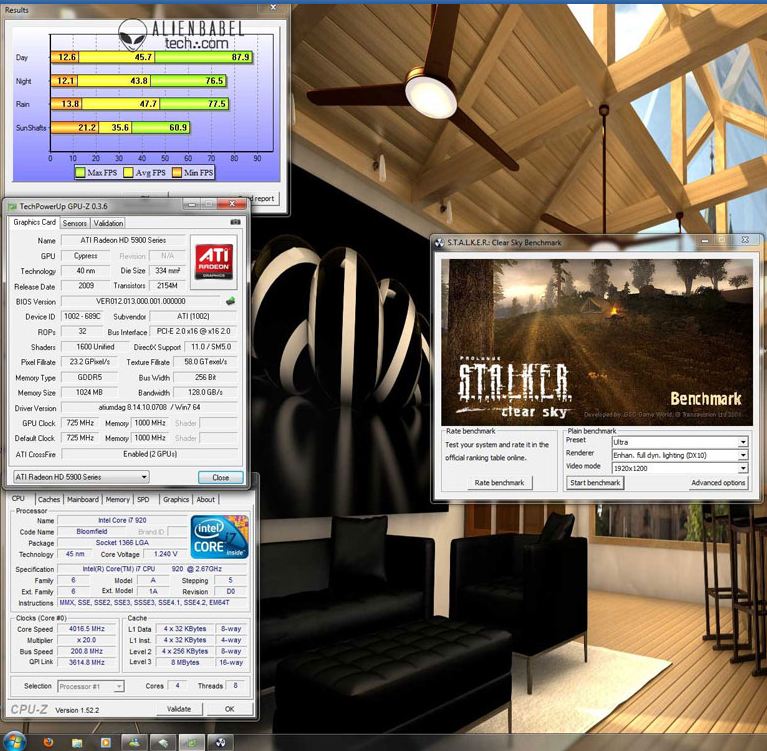
Task: Open the SPD tab in CPU-Z
Action: tap(143, 500)
